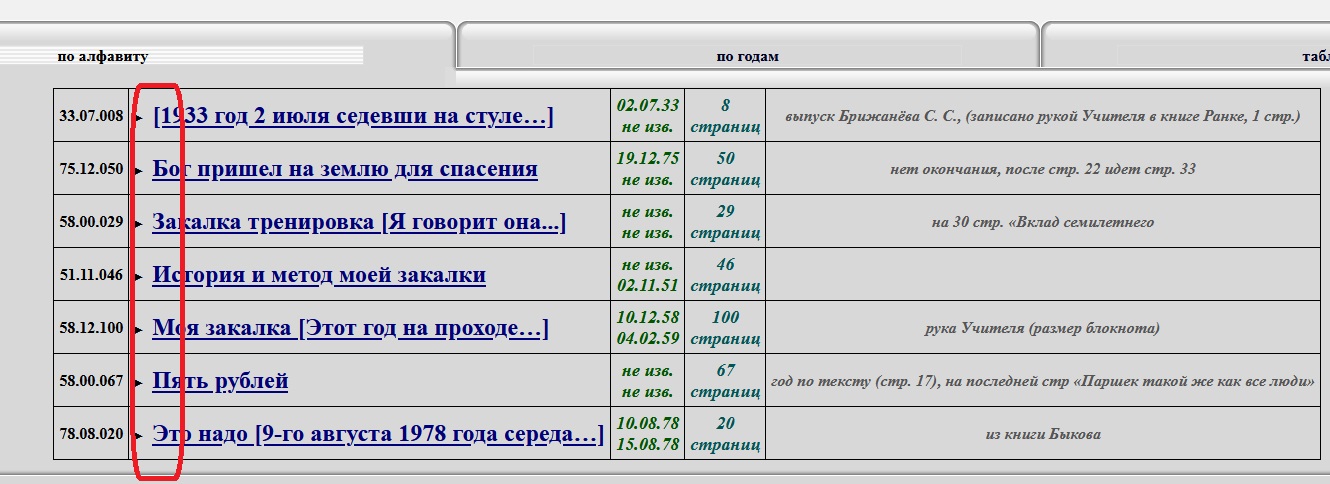The image size is (1330, 484).
Task: Expand arrow next to 'Это надо' entry
Action: [x=139, y=436]
